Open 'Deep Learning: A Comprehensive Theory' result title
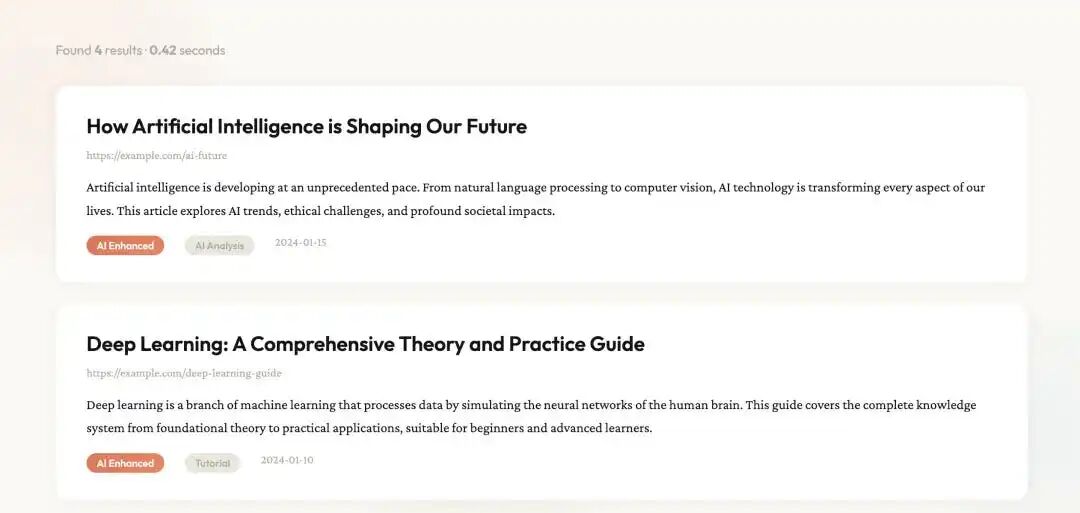Image resolution: width=1080 pixels, height=513 pixels. (x=365, y=345)
